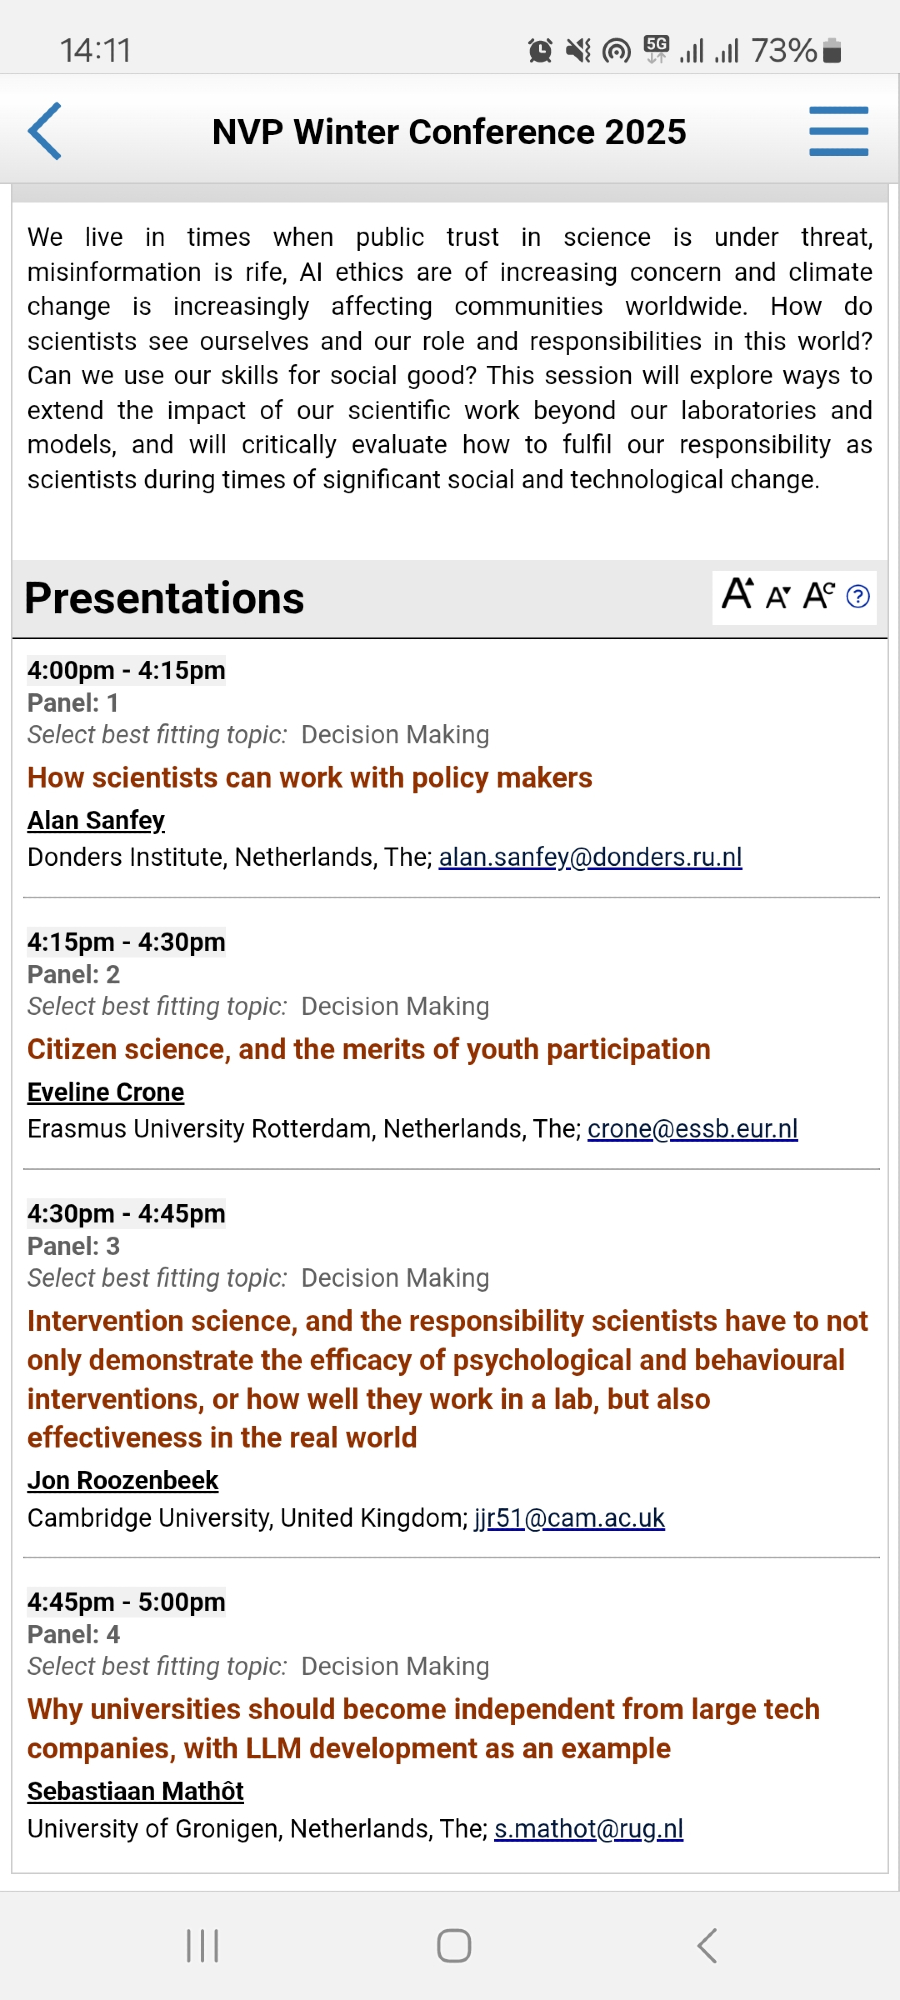900x2000 pixels.
Task: Tap the crone@essb.eur.nl email link
Action: [x=692, y=1129]
